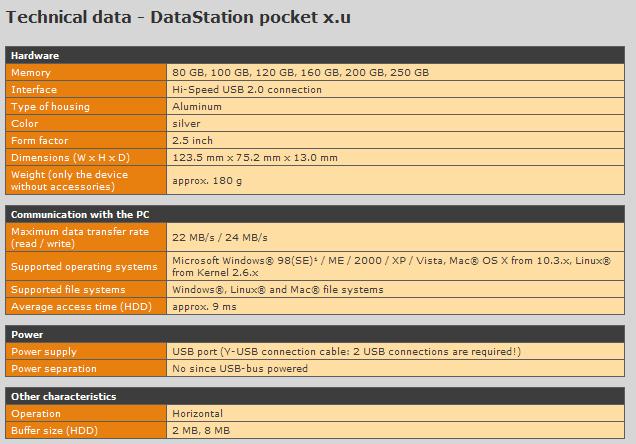Click the 'Communication with the PC' header
636x444 pixels.
click(315, 214)
